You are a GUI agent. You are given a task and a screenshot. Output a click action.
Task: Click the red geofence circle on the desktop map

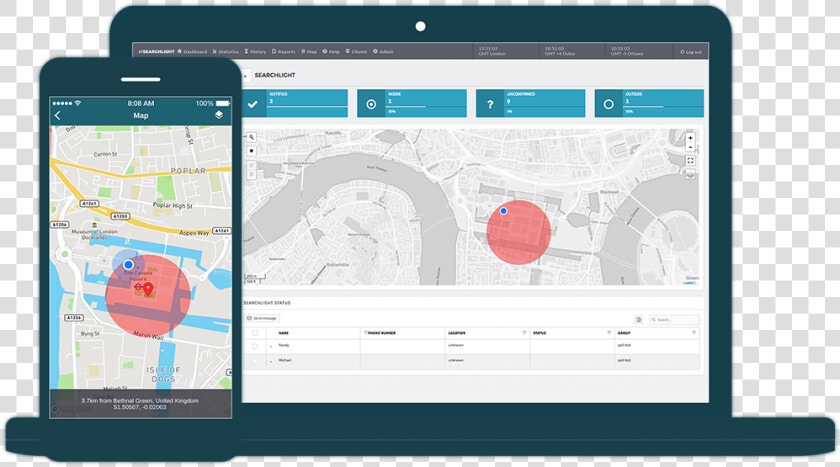(519, 232)
